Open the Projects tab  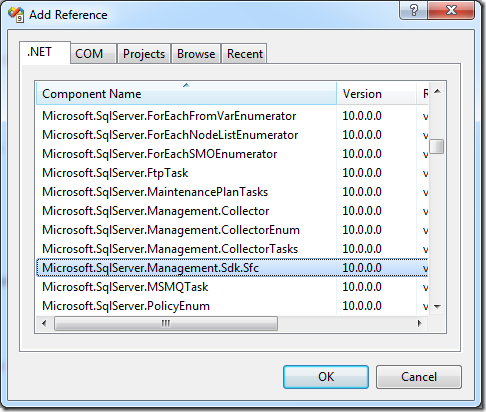pos(144,53)
